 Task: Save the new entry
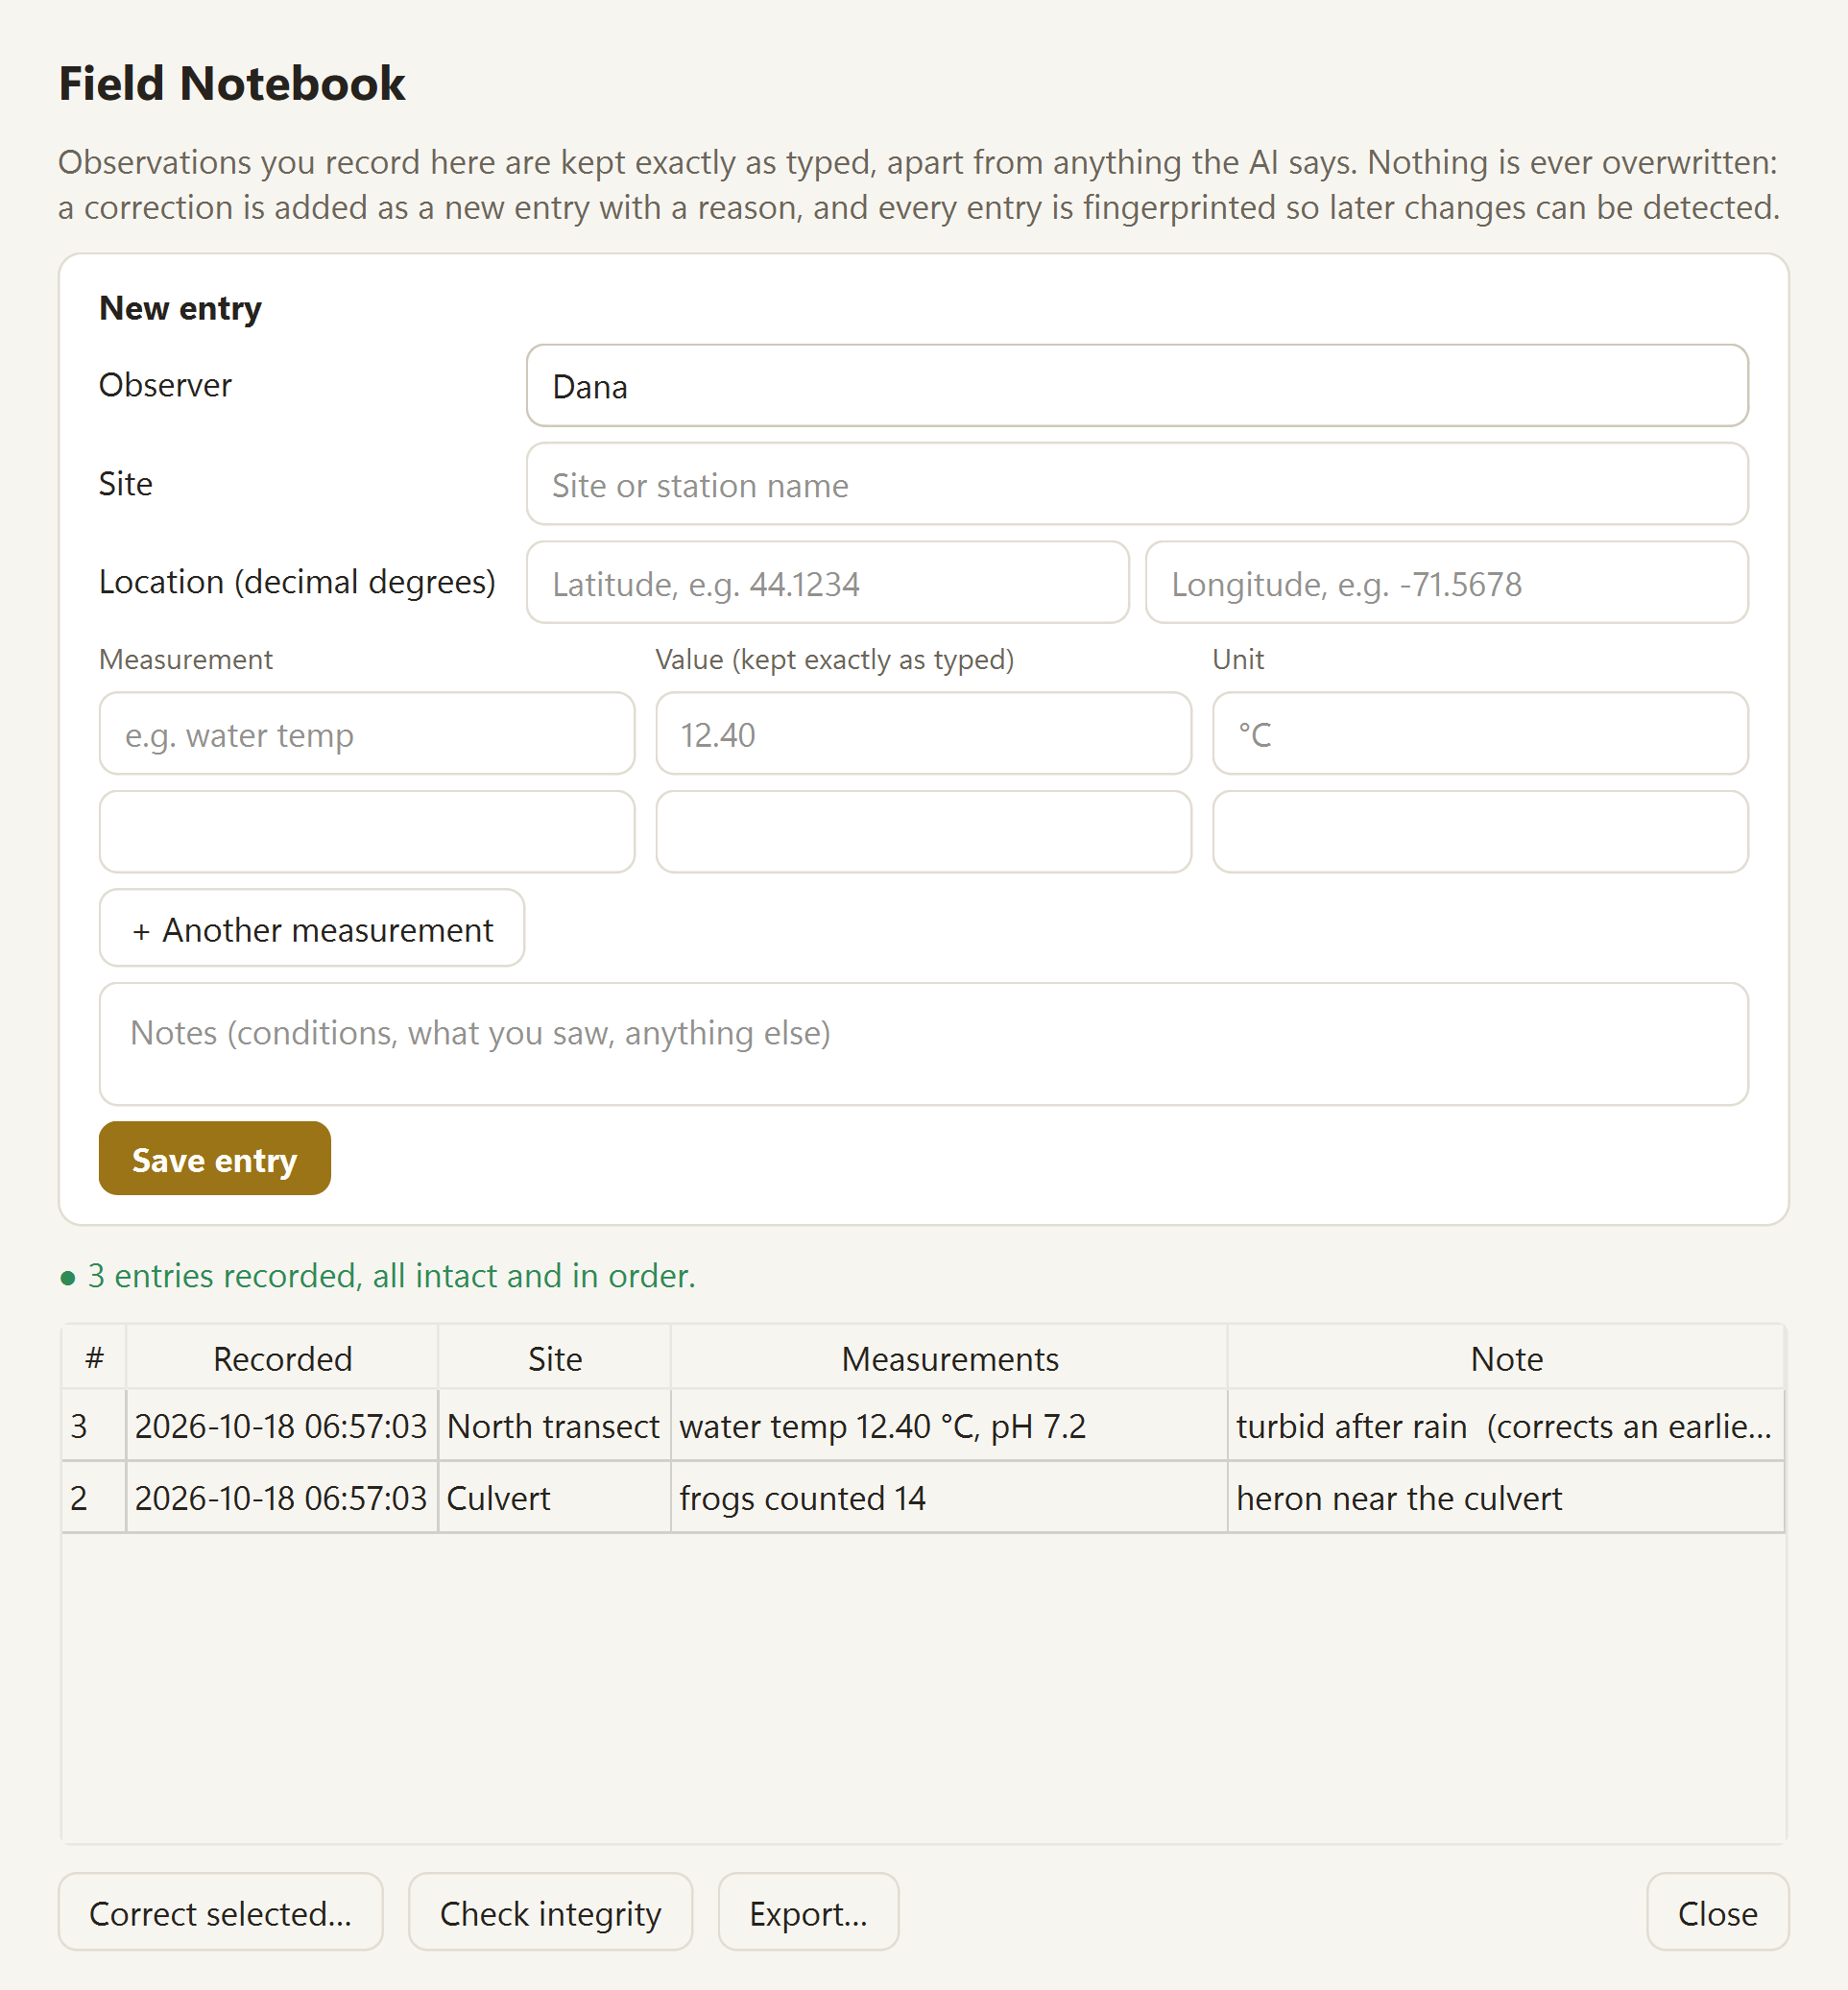point(215,1159)
